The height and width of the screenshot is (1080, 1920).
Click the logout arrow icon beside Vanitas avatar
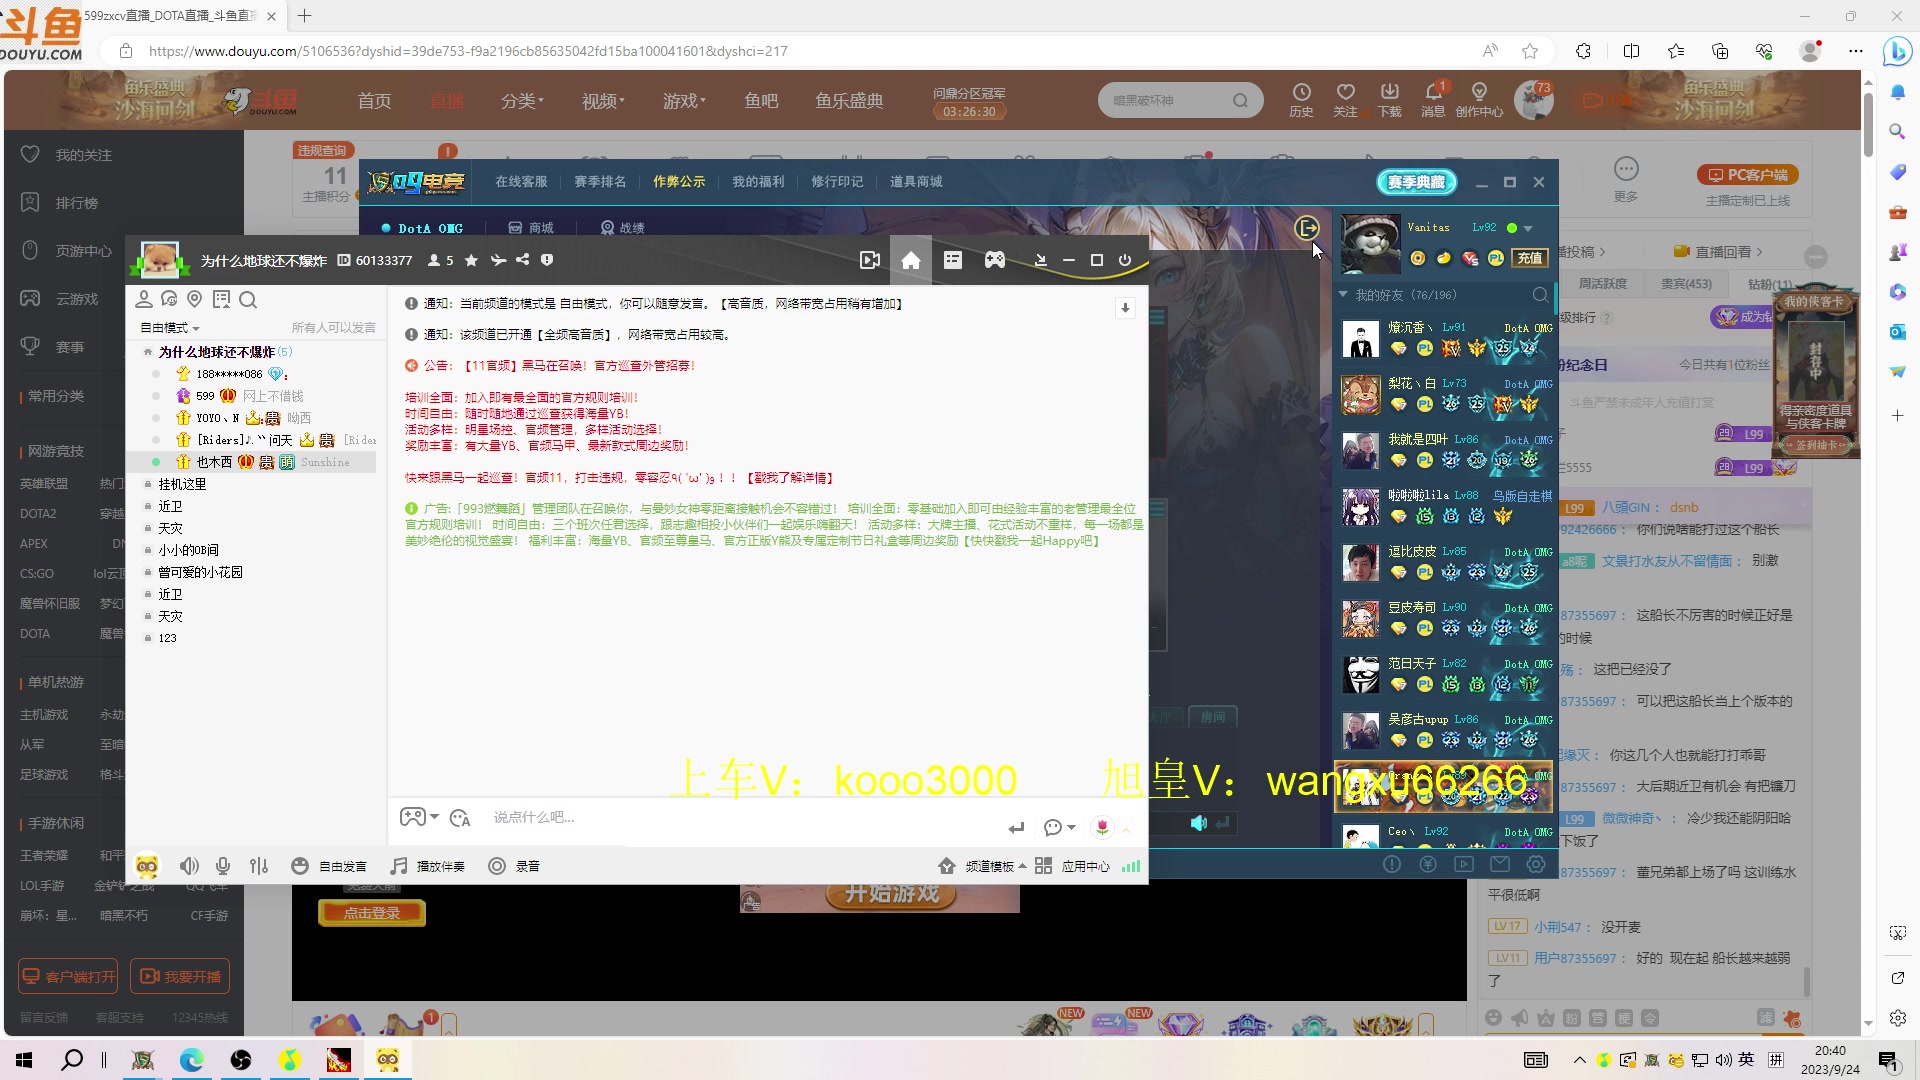(1306, 228)
